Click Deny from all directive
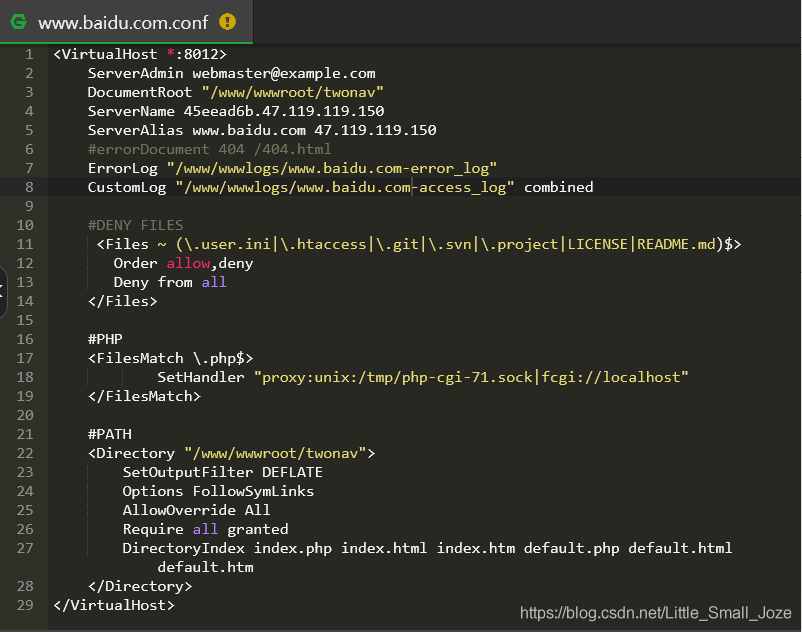The width and height of the screenshot is (802, 632). tap(170, 282)
